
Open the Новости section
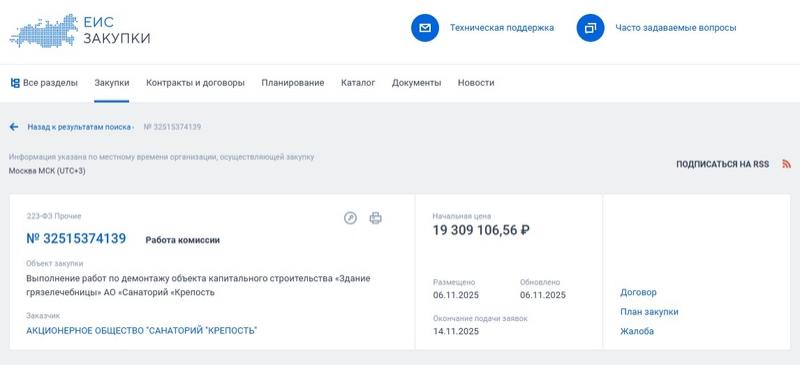476,83
